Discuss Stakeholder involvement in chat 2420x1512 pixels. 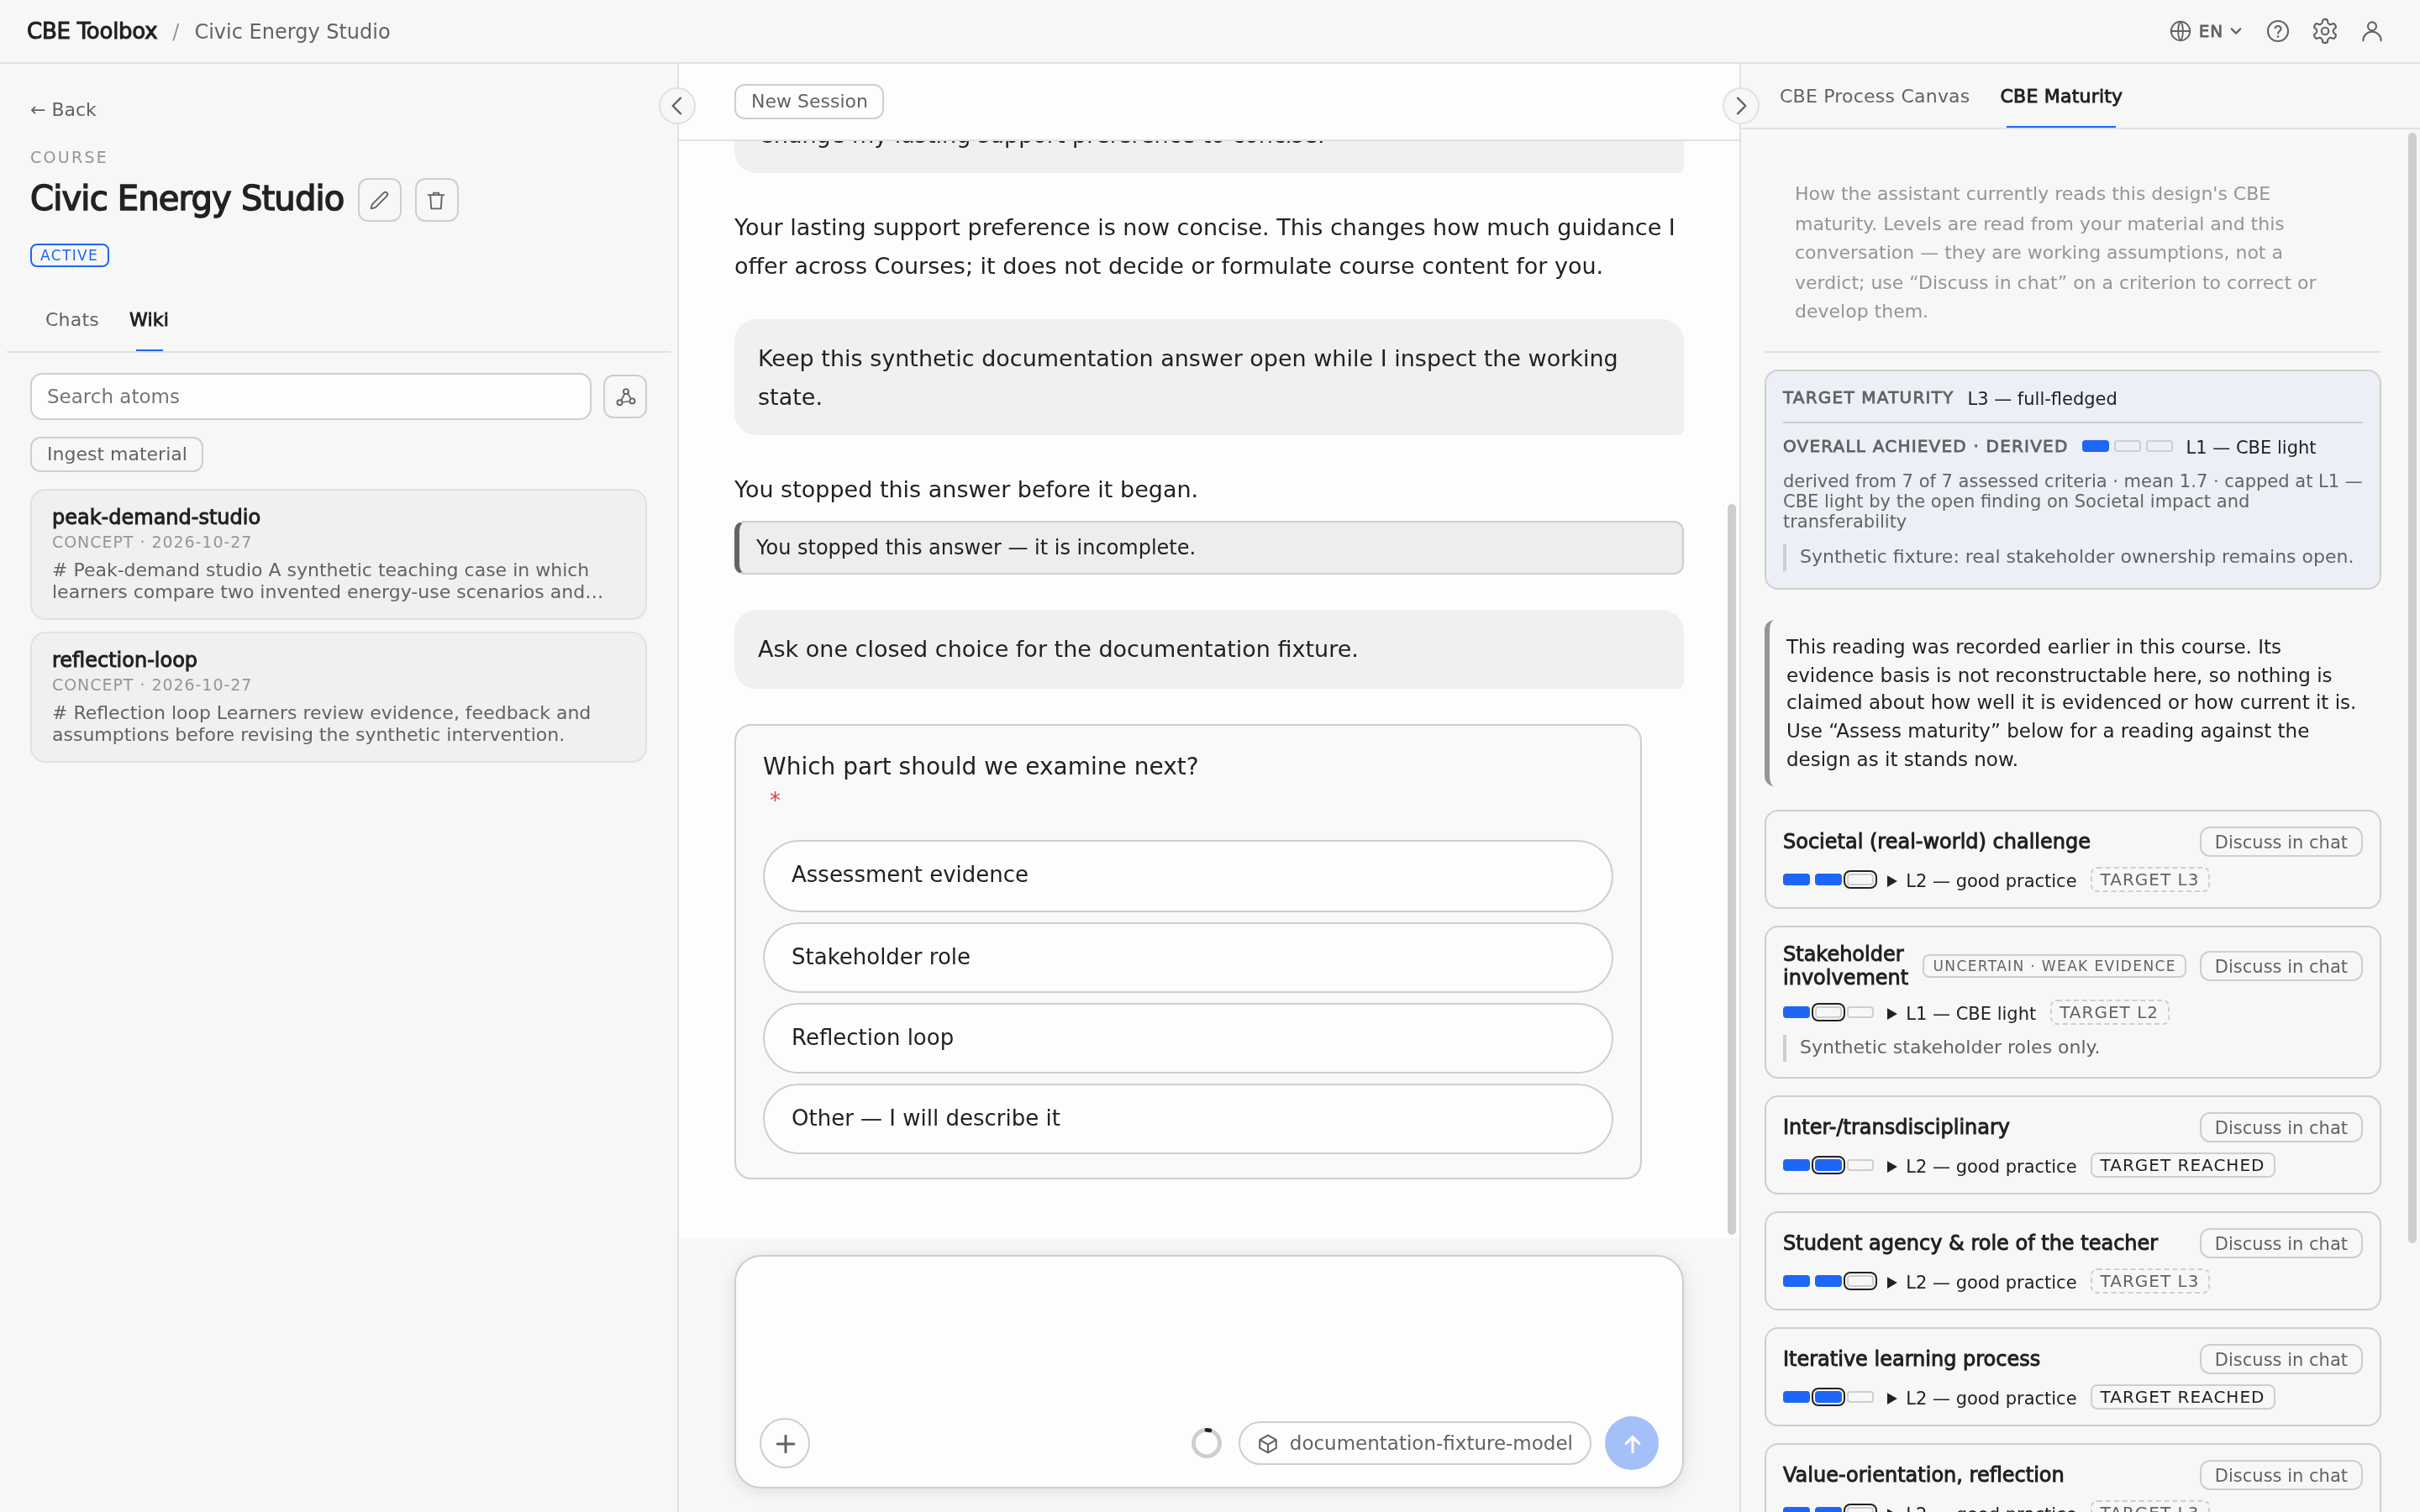(2280, 966)
